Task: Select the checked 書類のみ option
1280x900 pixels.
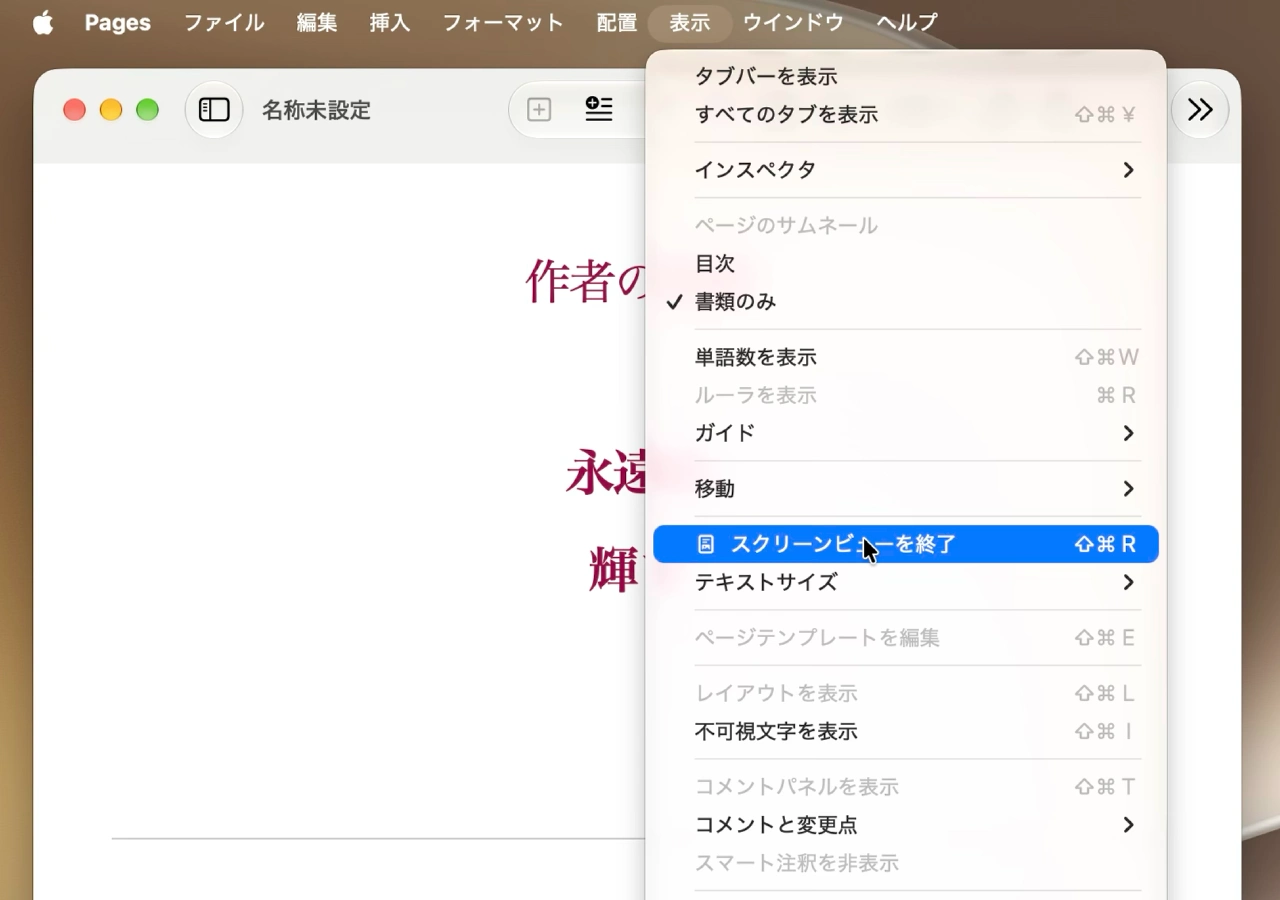Action: click(x=906, y=302)
